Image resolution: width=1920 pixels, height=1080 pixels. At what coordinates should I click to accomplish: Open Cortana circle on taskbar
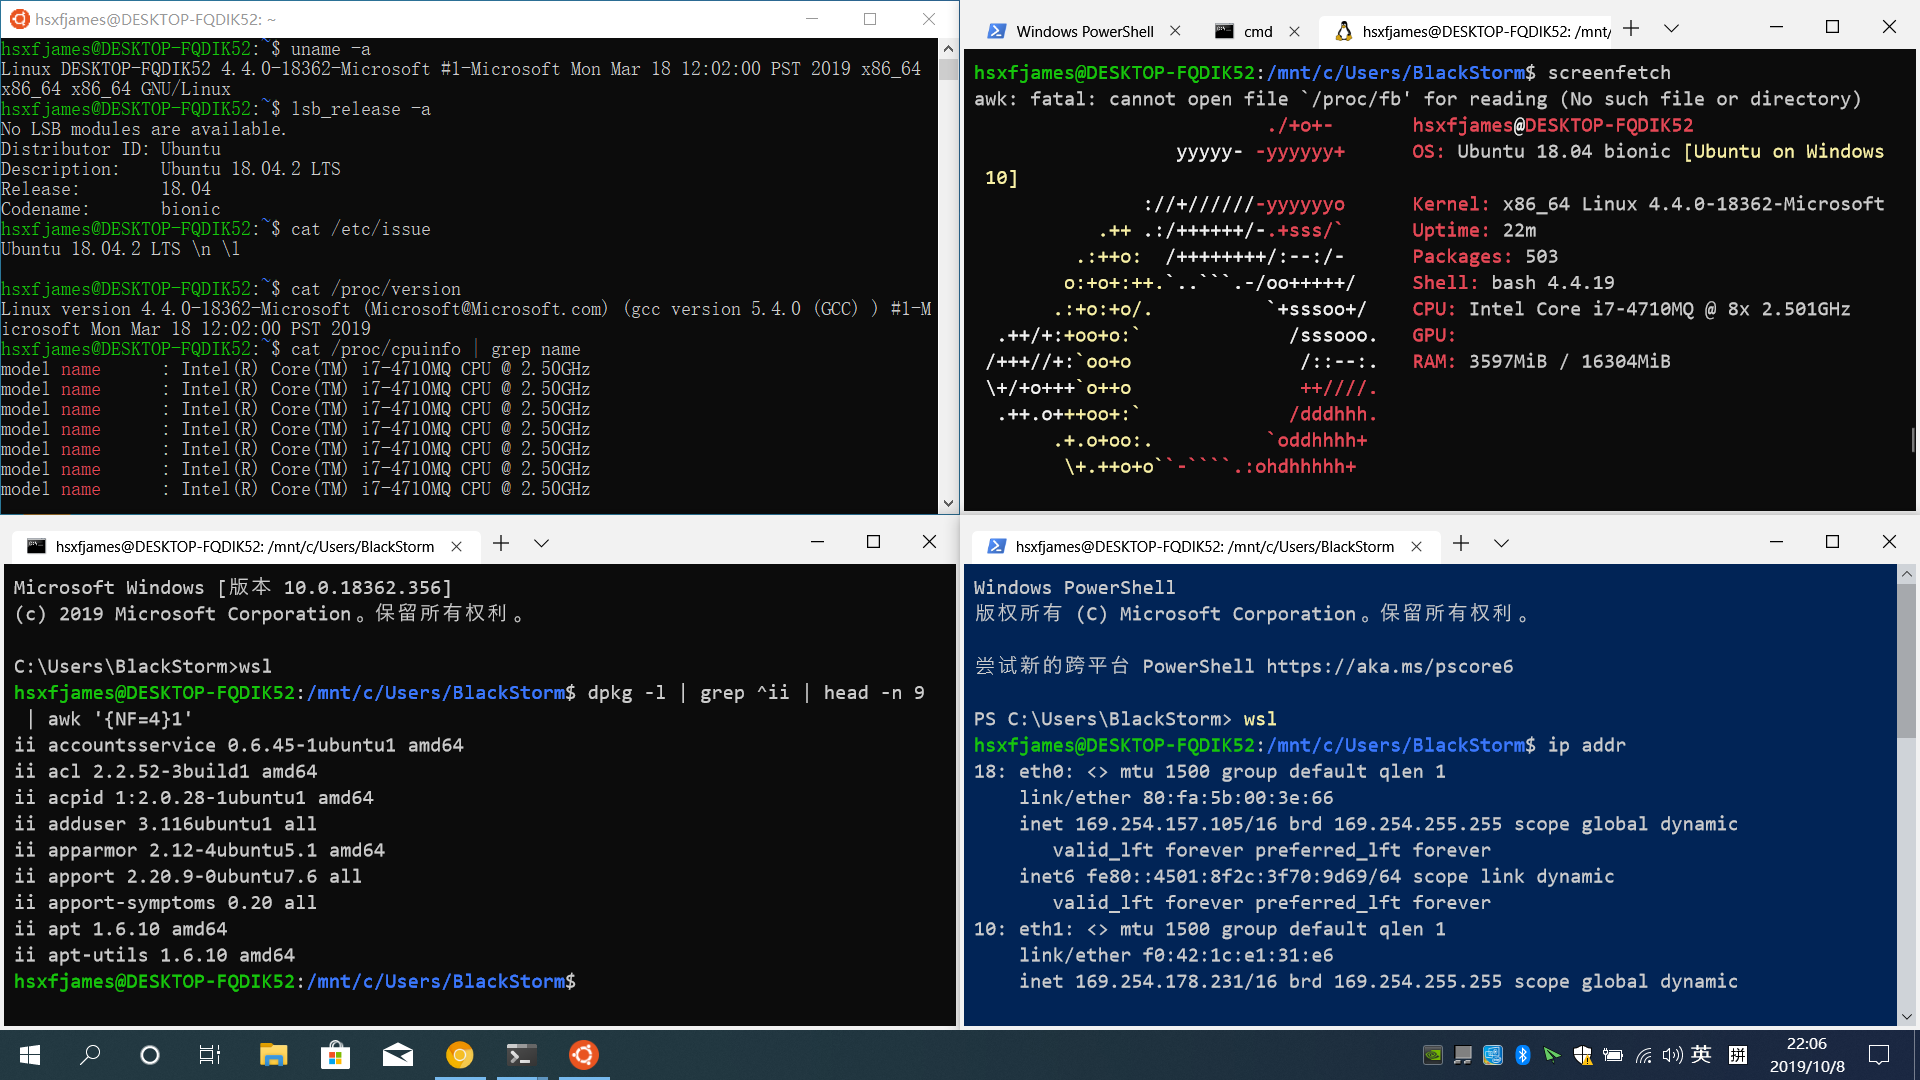(150, 1055)
